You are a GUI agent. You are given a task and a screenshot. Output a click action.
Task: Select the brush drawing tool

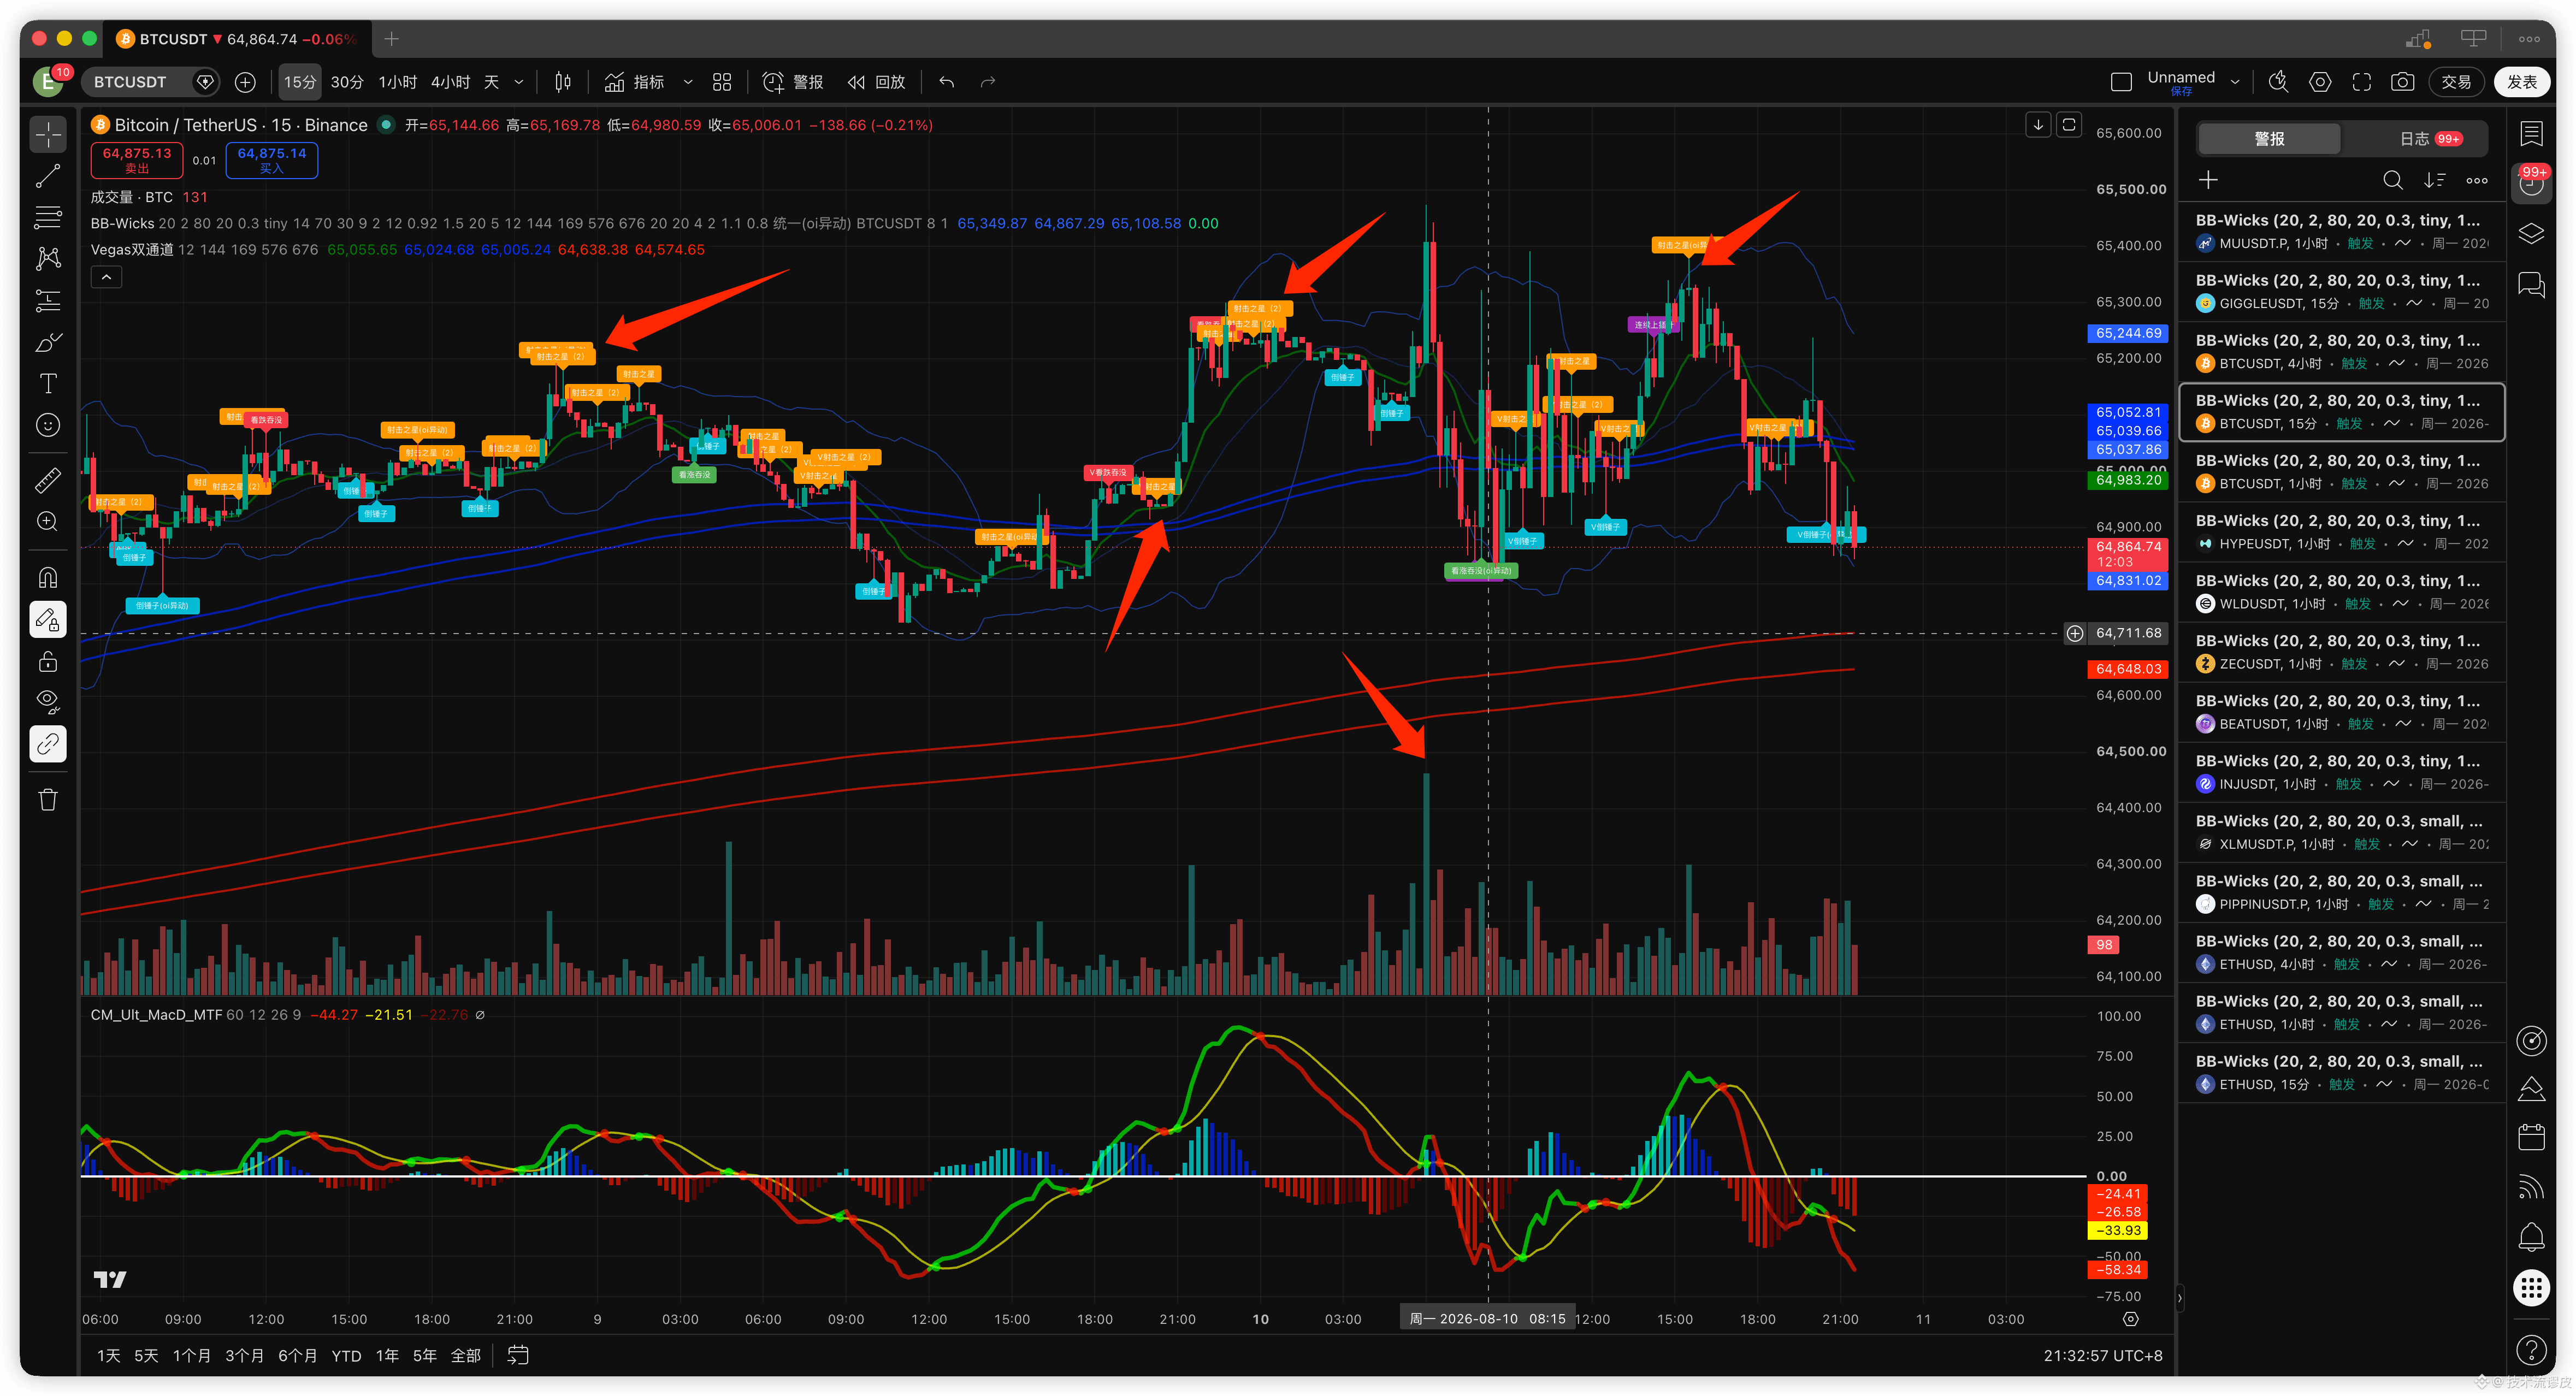(x=48, y=343)
